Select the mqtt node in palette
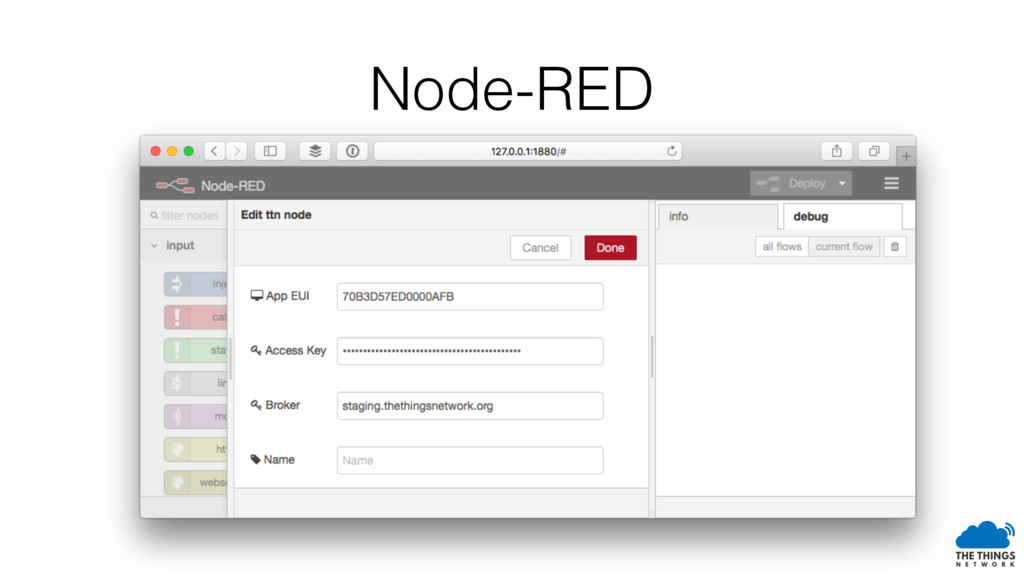 pyautogui.click(x=196, y=416)
